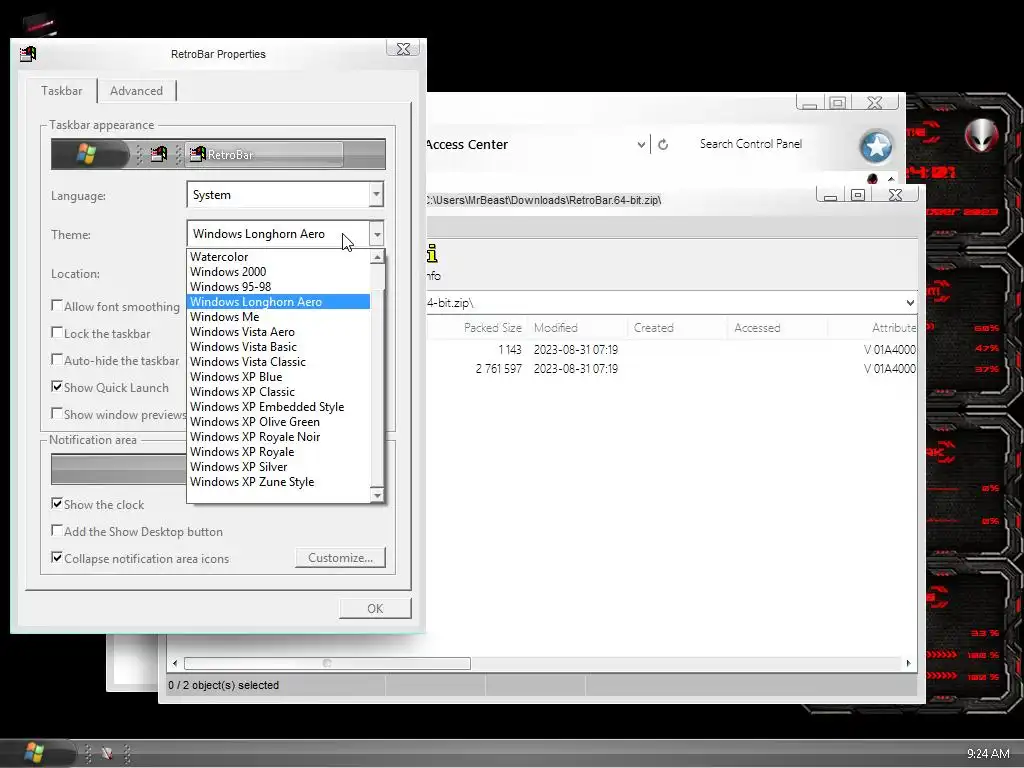
Task: Uncheck Show the clock
Action: point(57,504)
